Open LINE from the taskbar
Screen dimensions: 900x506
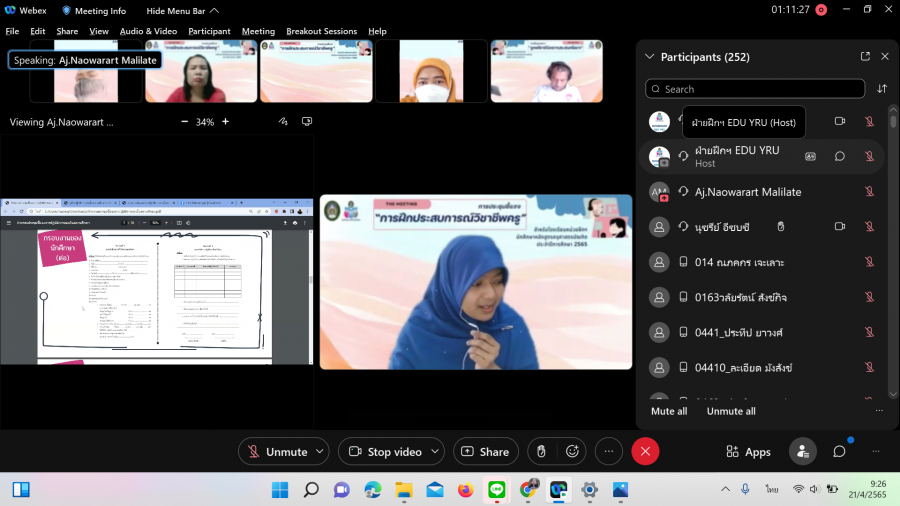(496, 490)
